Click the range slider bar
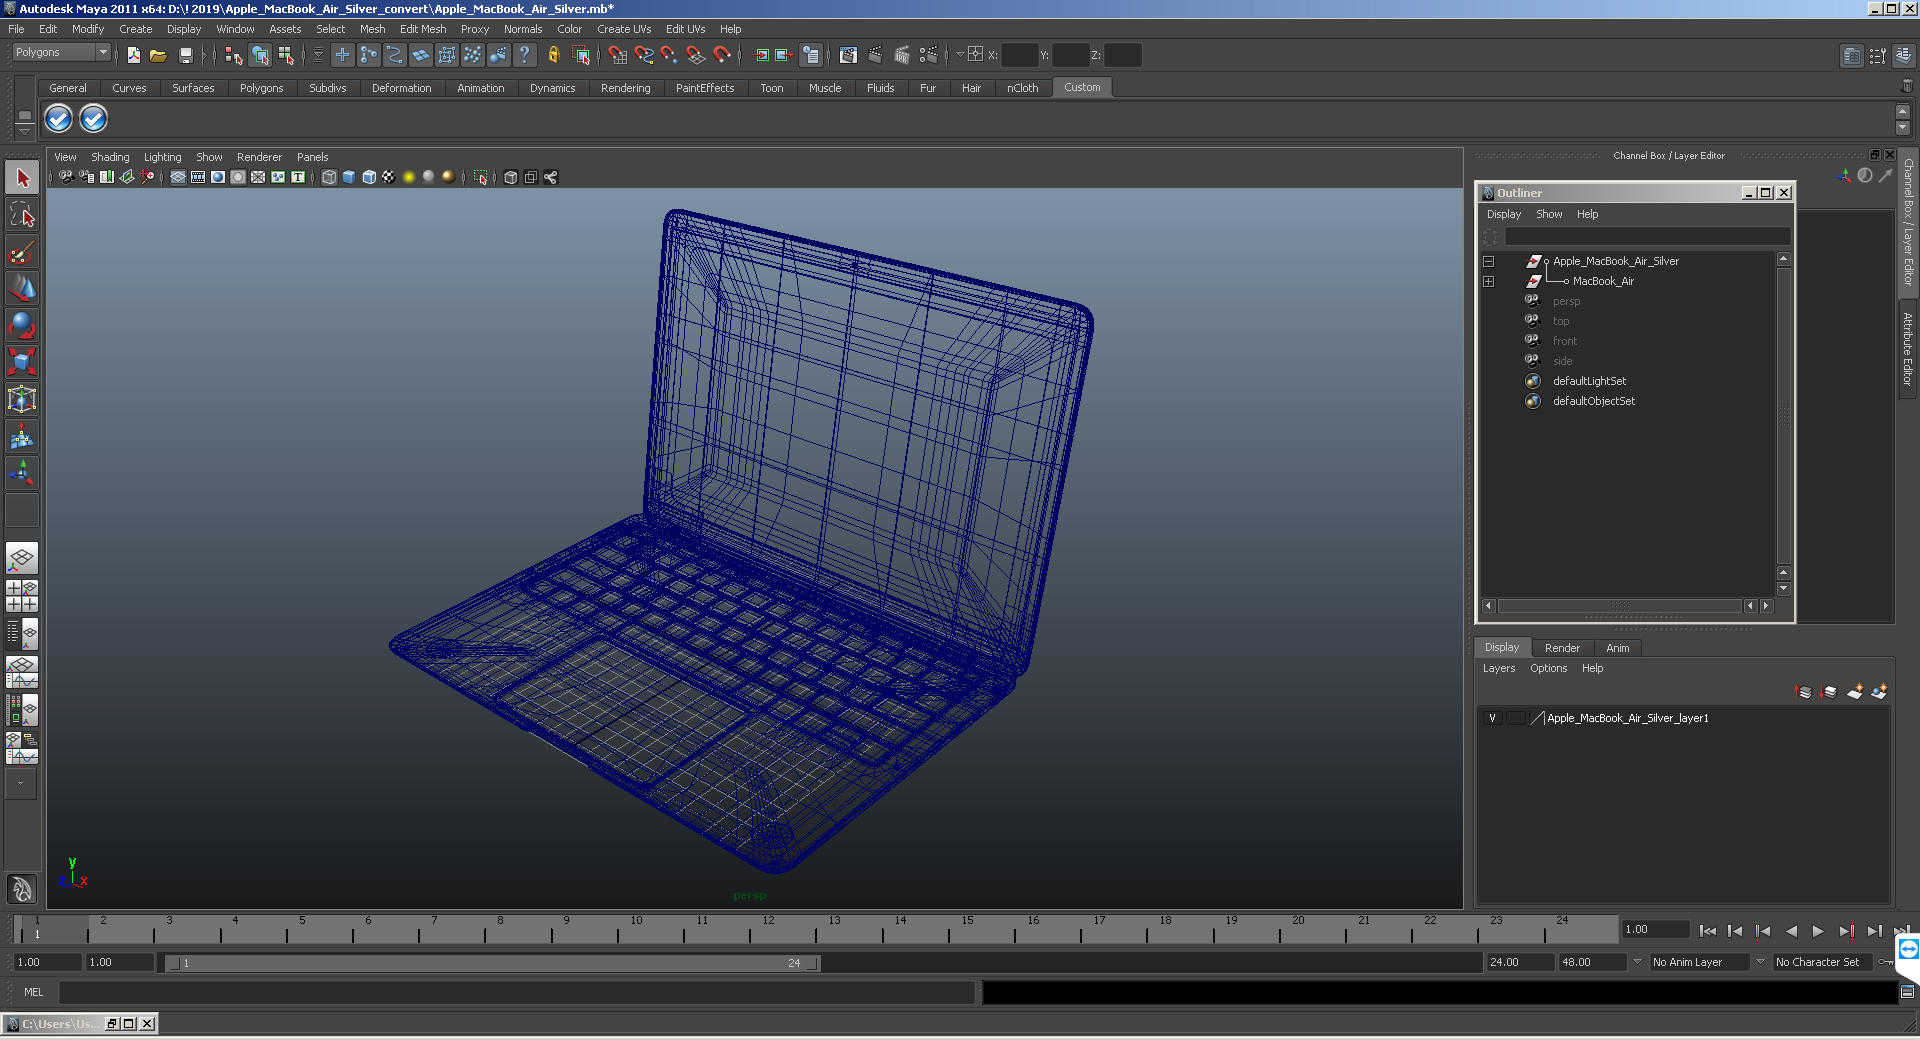 click(x=493, y=963)
